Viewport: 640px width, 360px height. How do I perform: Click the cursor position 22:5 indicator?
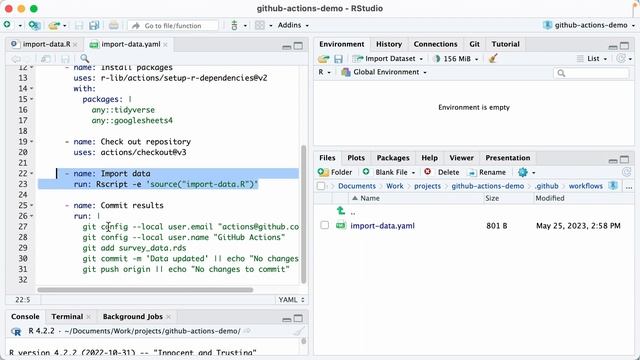coord(23,300)
